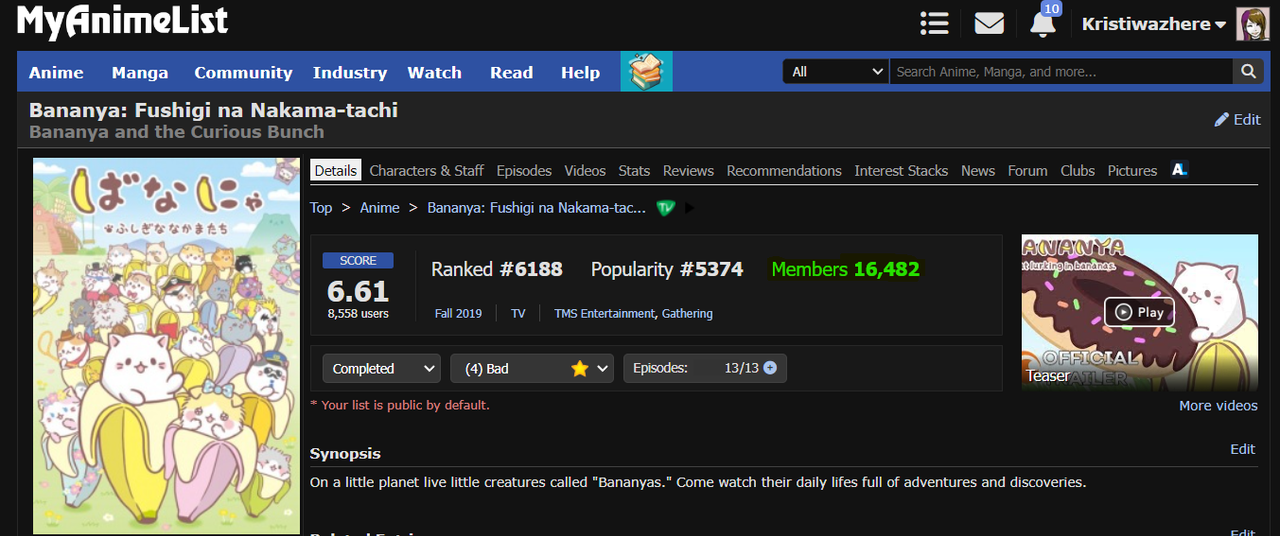Screen dimensions: 1280x536
Task: Open the messages envelope icon
Action: tap(989, 23)
